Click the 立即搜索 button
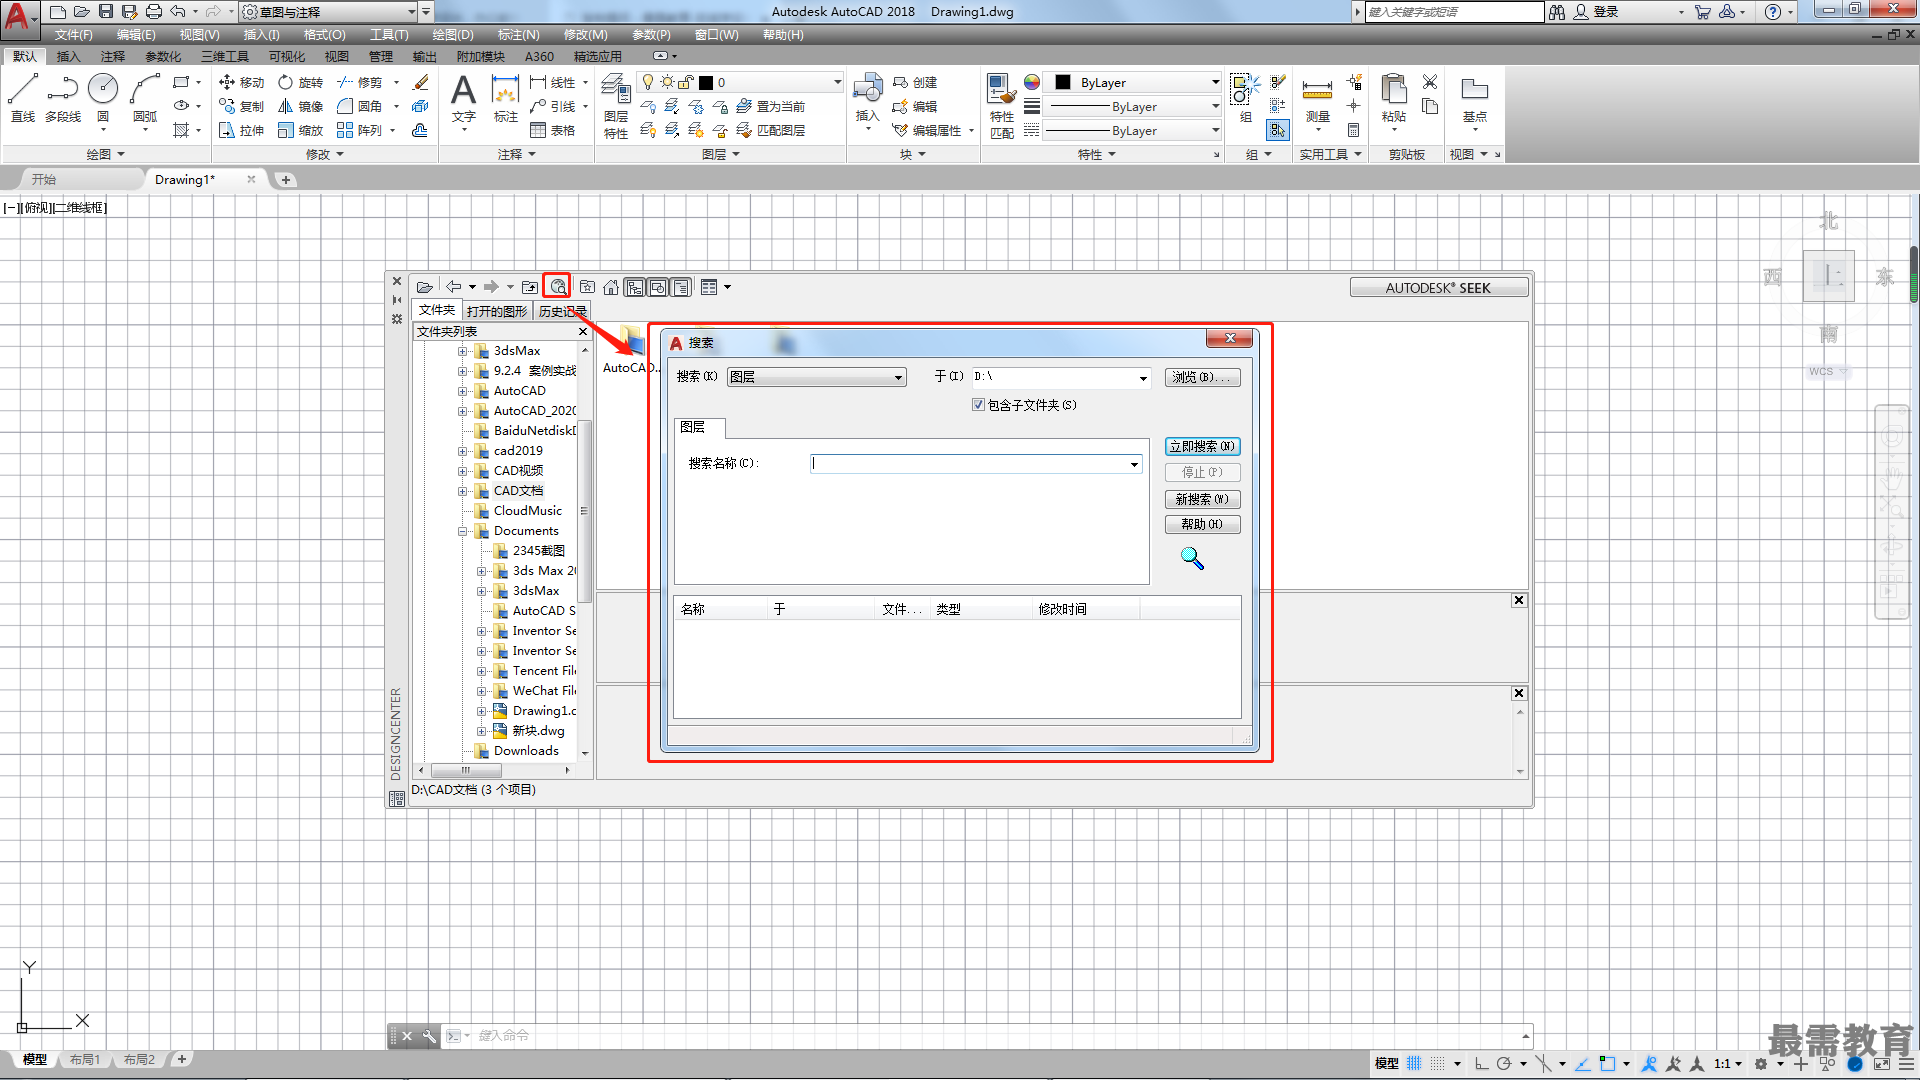Image resolution: width=1920 pixels, height=1080 pixels. pyautogui.click(x=1202, y=446)
